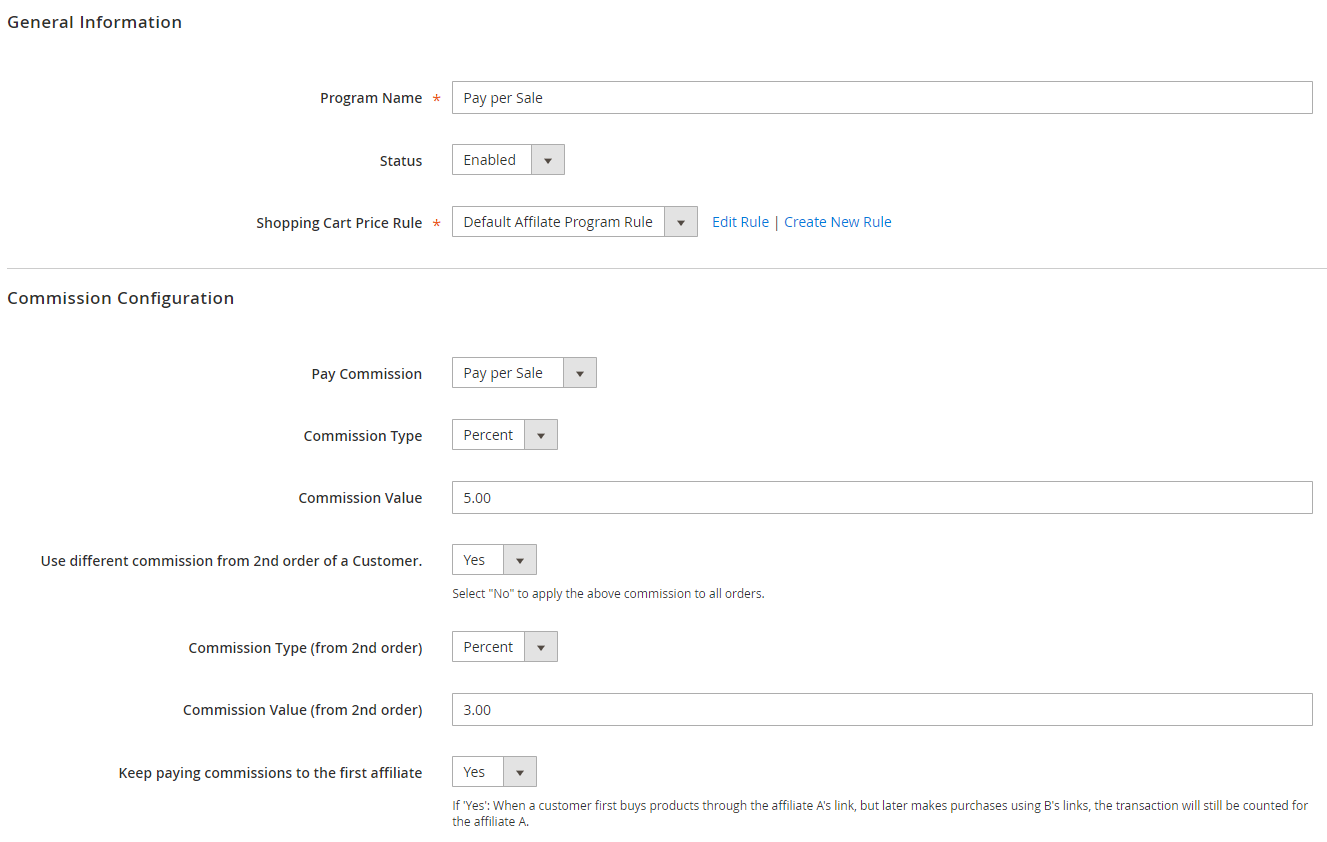Click the Program Name label
Image resolution: width=1327 pixels, height=842 pixels.
point(371,98)
